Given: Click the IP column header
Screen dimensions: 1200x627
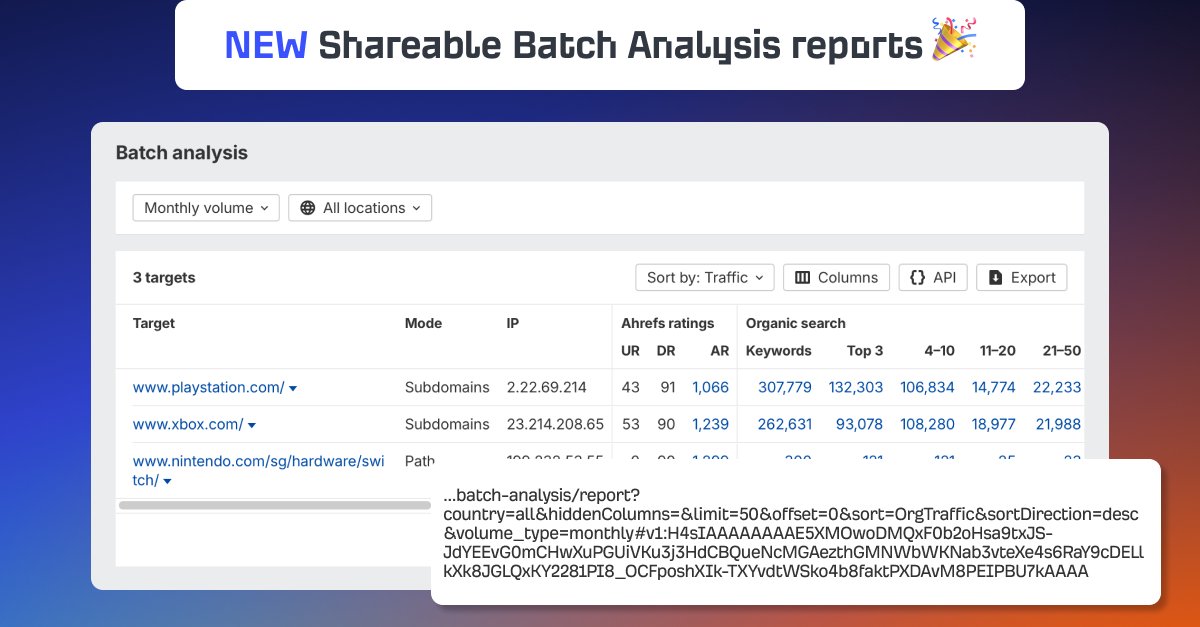Looking at the screenshot, I should click(x=513, y=323).
